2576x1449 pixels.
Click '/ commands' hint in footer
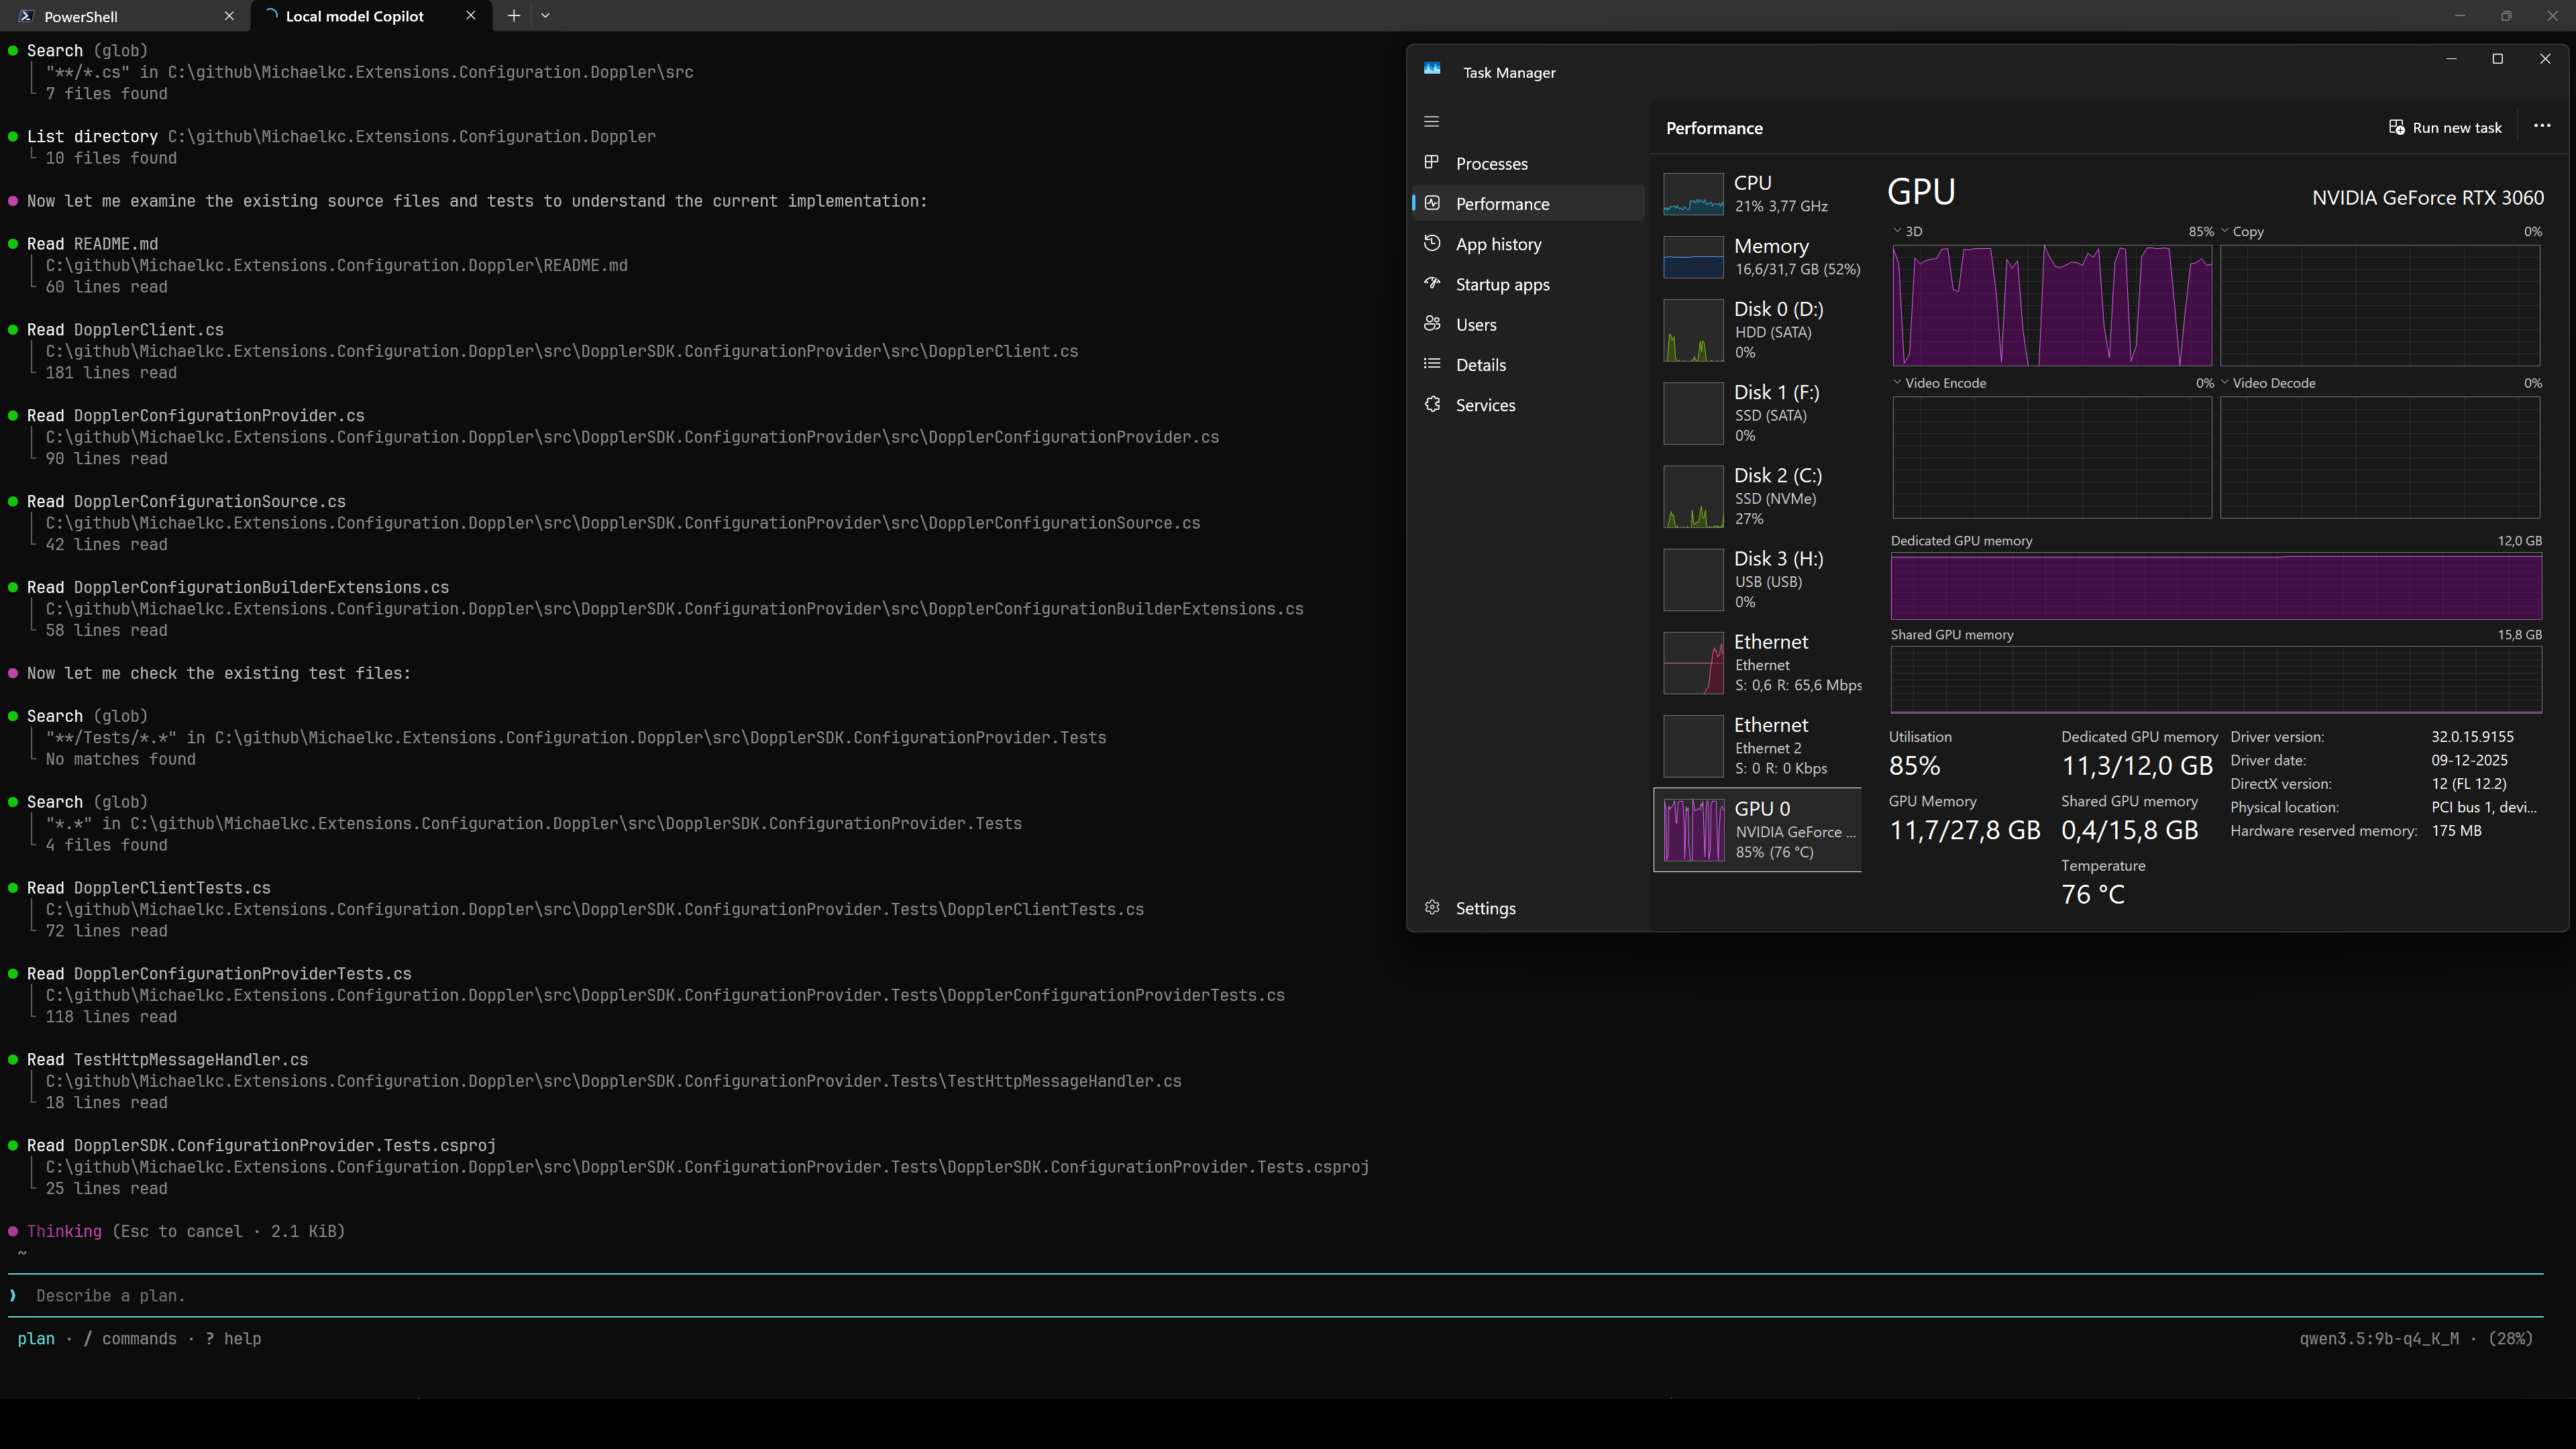[130, 1339]
